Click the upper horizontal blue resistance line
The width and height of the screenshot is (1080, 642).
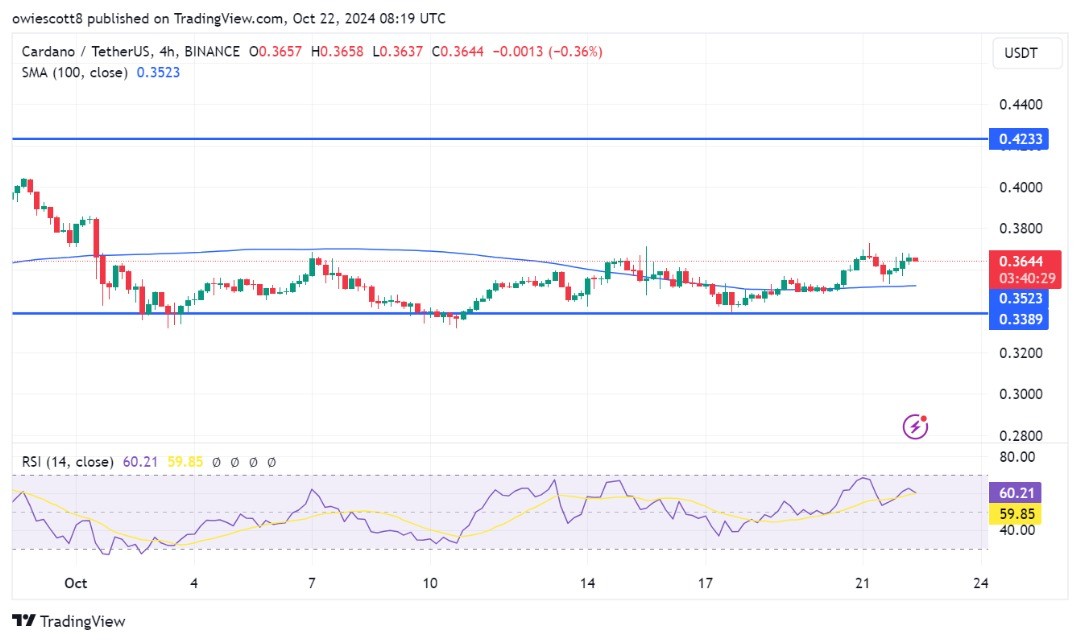500,139
